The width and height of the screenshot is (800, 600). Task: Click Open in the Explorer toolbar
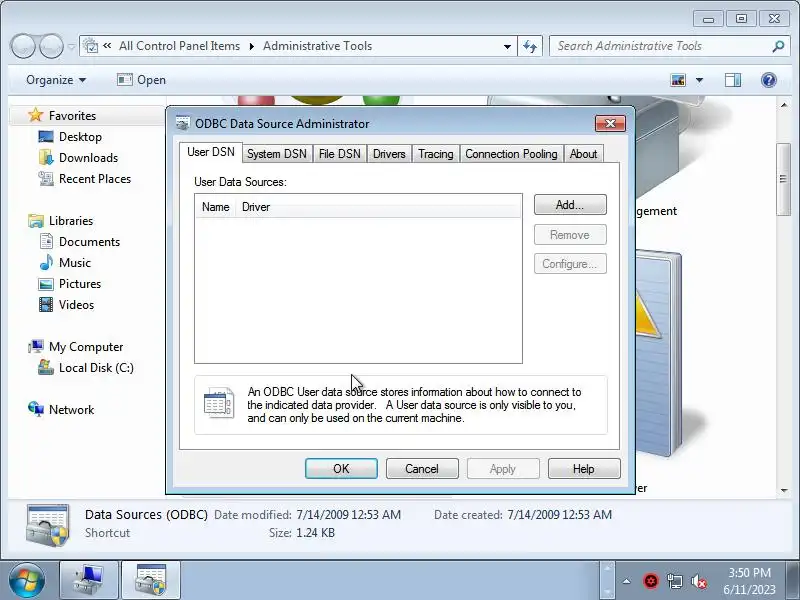coord(141,80)
